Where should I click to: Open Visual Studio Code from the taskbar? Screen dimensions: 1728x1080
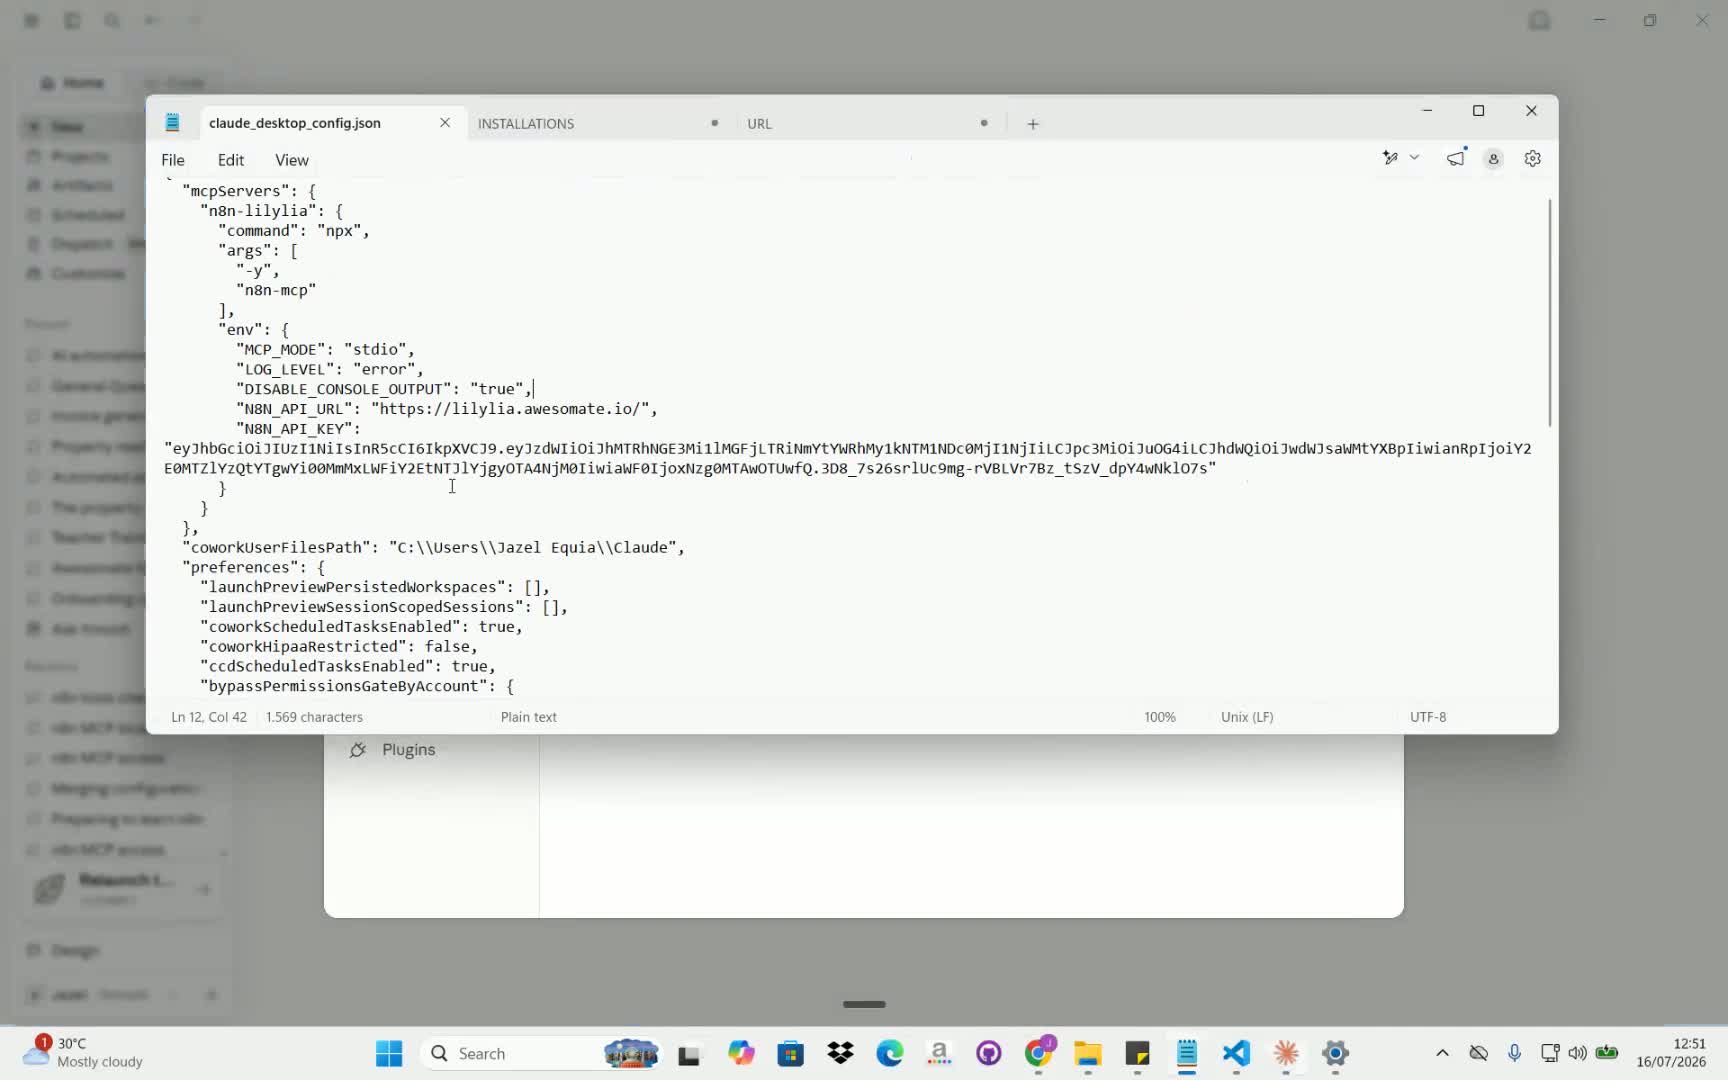(x=1236, y=1053)
